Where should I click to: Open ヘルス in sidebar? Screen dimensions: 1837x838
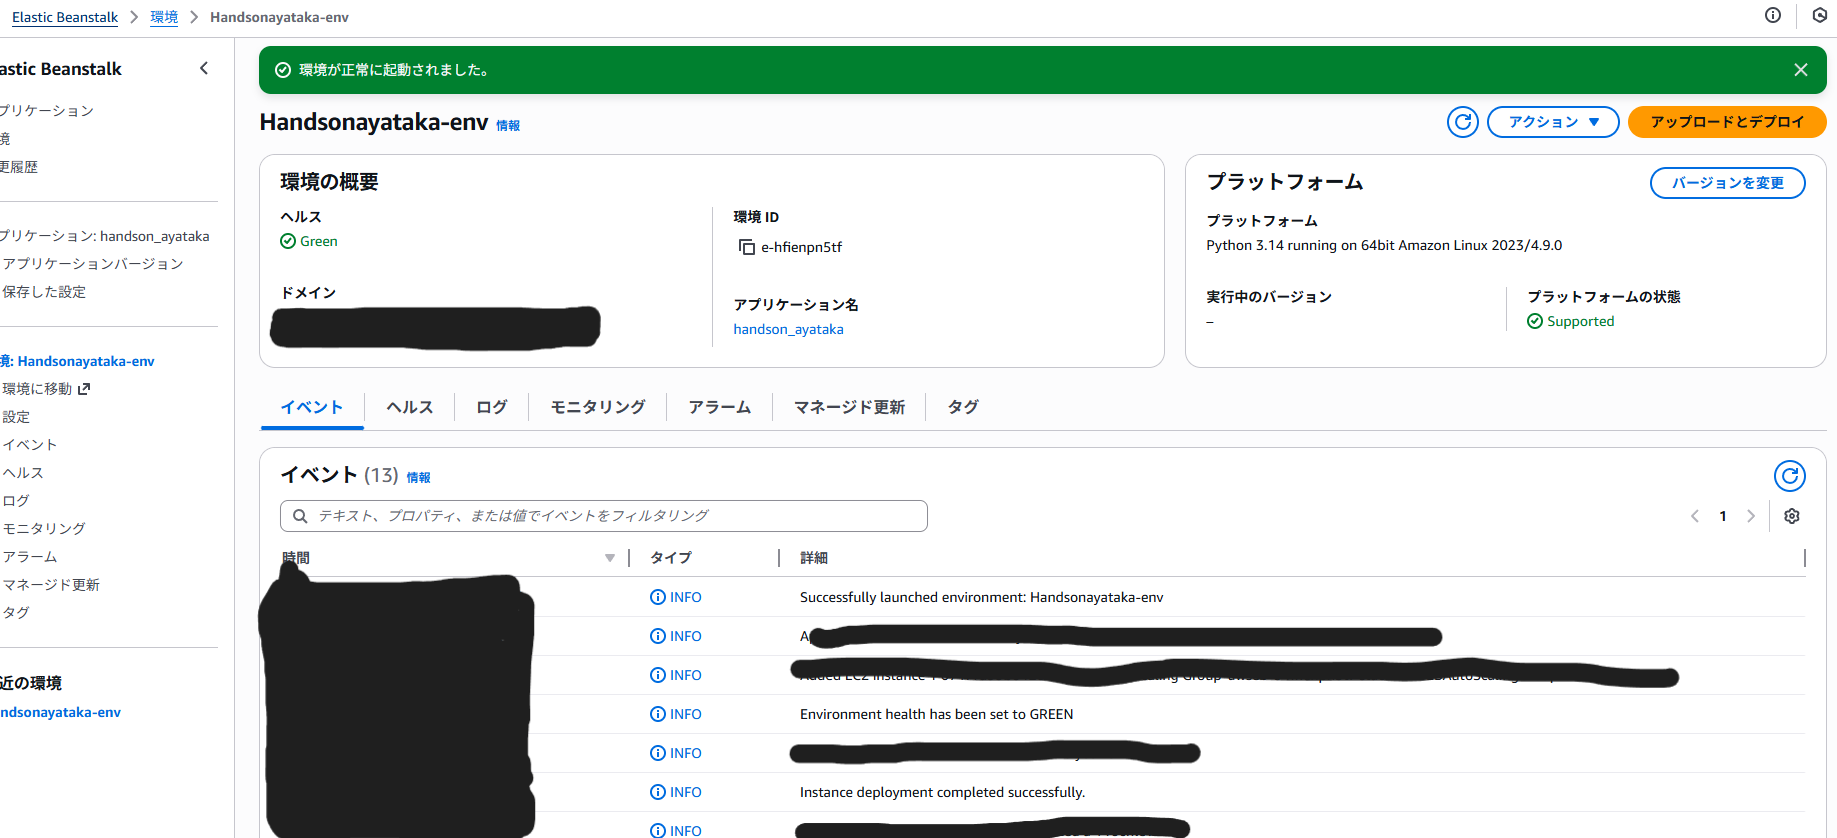pyautogui.click(x=22, y=473)
